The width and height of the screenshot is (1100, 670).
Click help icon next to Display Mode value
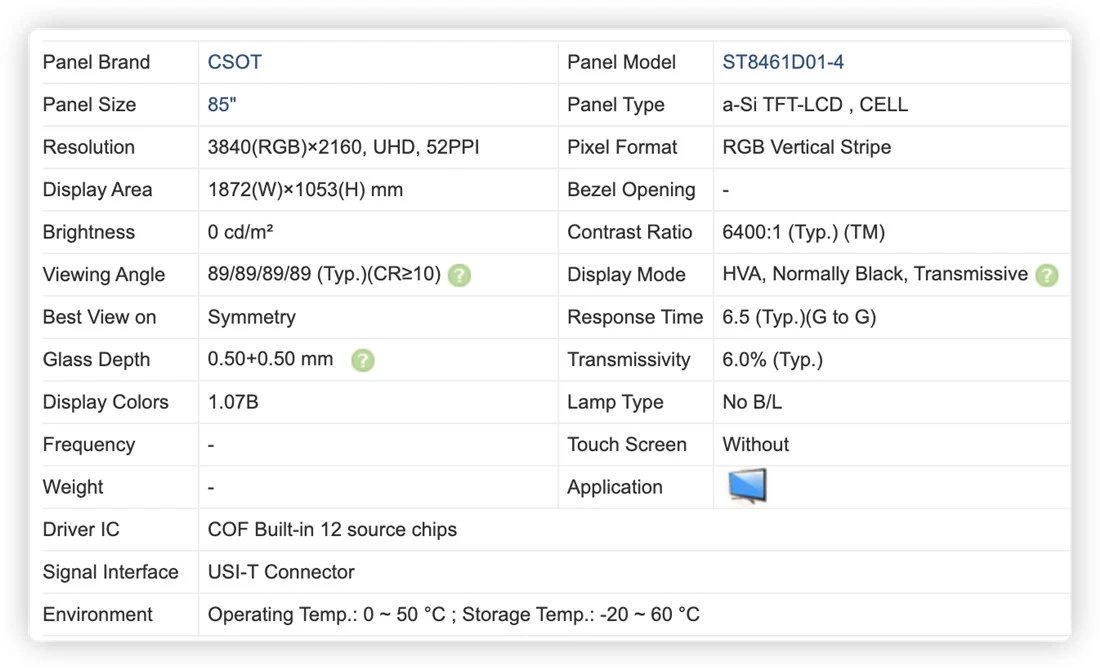tap(1047, 275)
